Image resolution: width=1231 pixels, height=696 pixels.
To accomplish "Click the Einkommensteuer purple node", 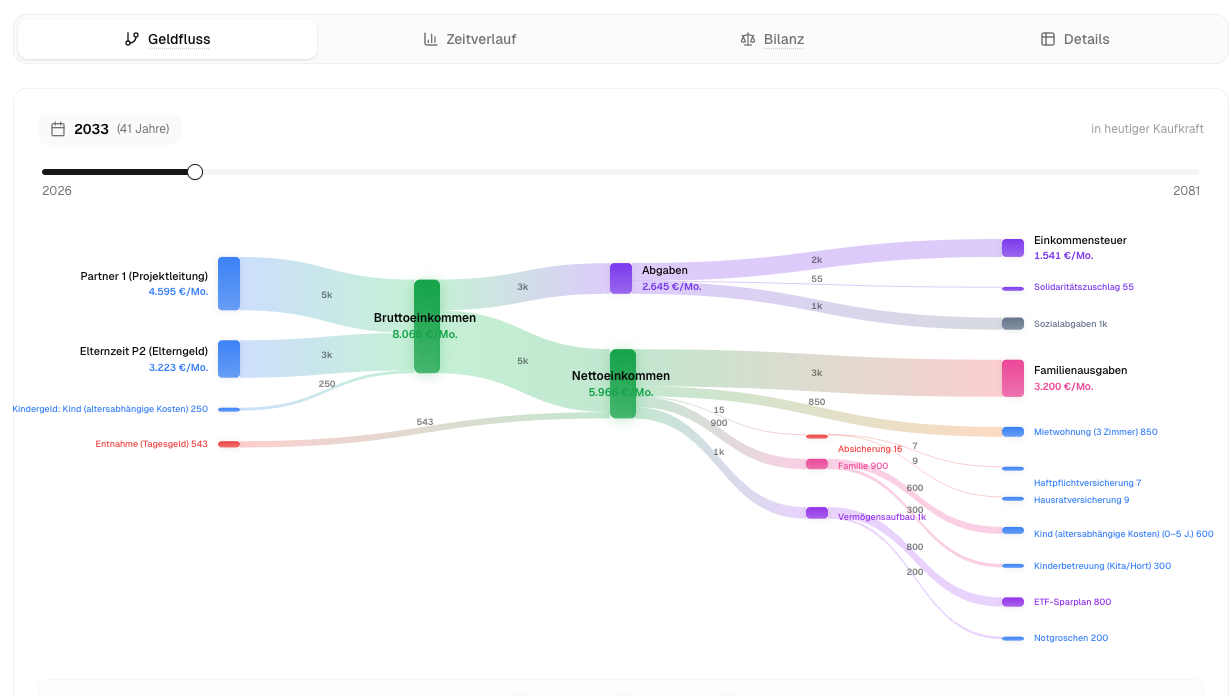I will 1013,248.
